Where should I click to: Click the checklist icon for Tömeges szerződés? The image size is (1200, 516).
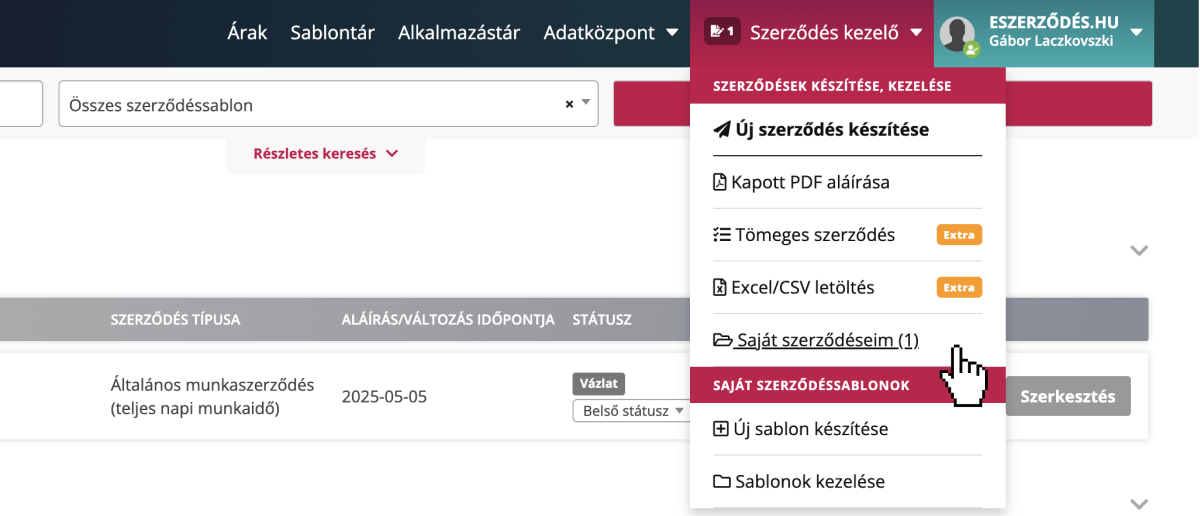coord(721,235)
